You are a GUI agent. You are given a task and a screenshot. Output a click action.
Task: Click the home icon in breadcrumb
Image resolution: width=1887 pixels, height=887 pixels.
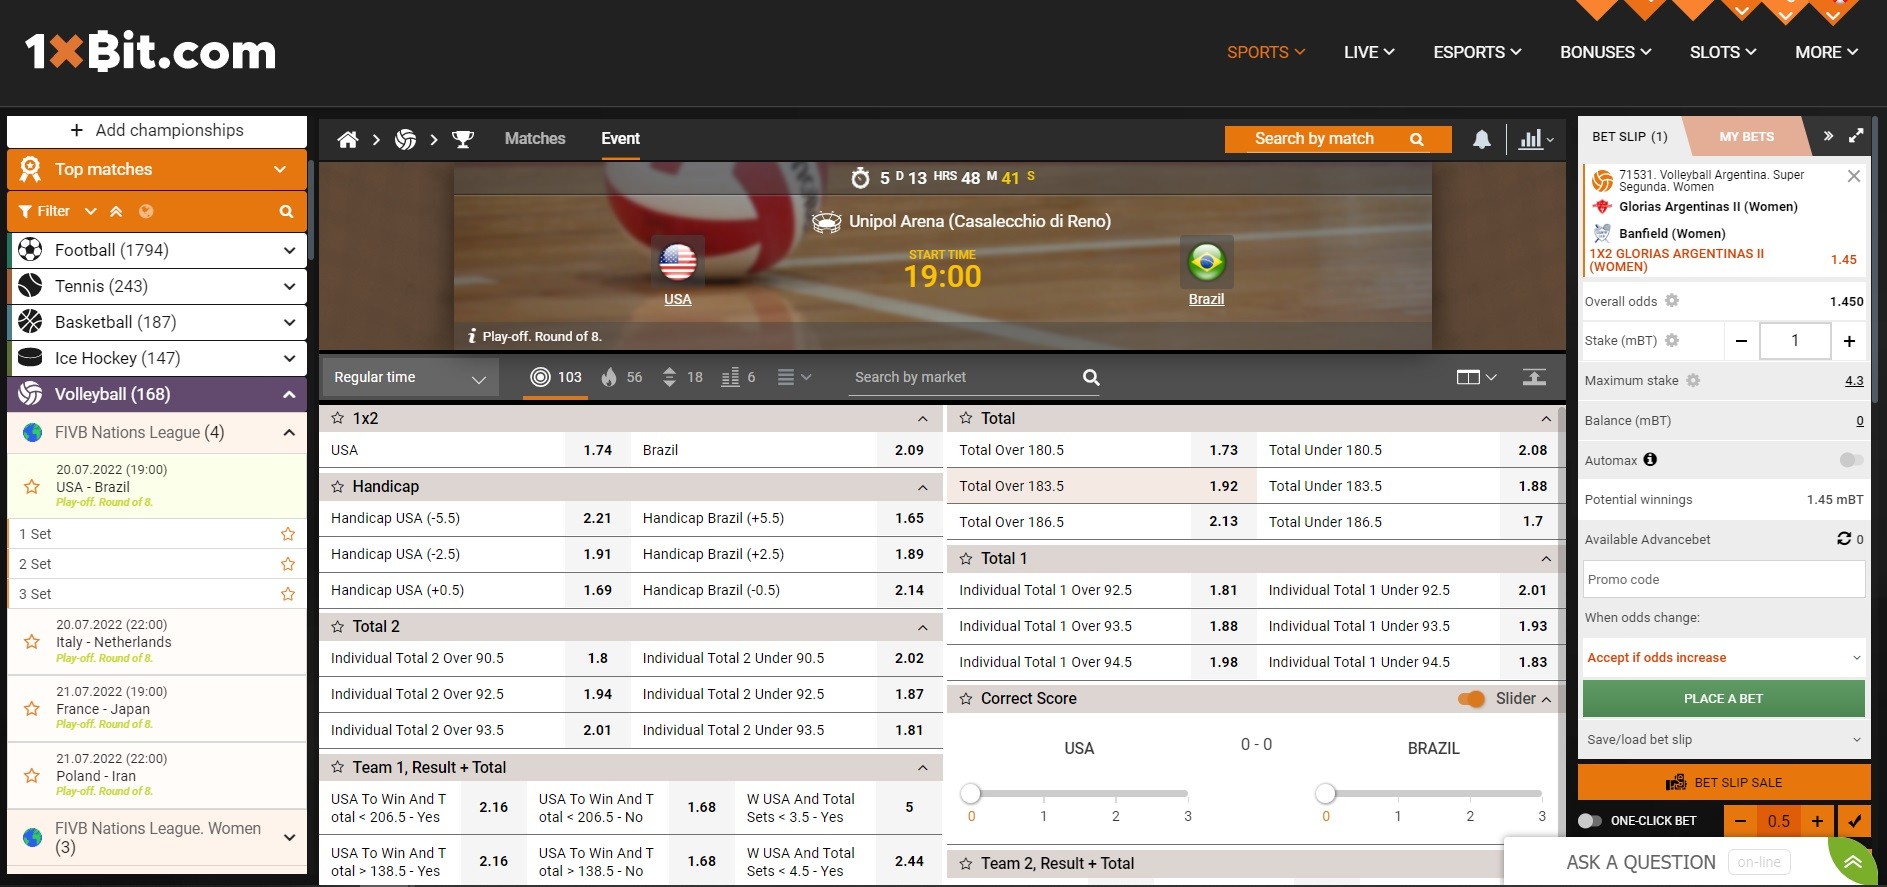(347, 139)
